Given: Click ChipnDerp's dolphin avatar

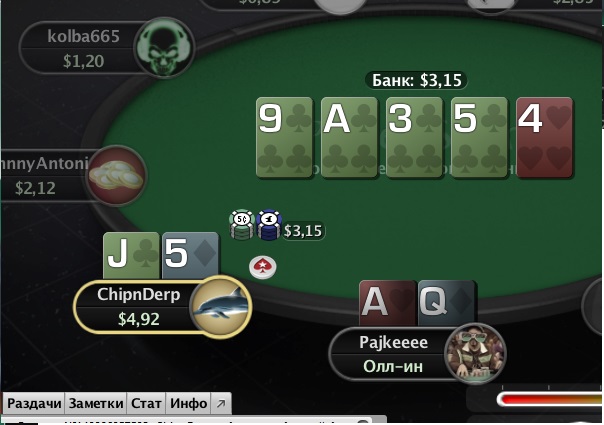Looking at the screenshot, I should pos(220,307).
